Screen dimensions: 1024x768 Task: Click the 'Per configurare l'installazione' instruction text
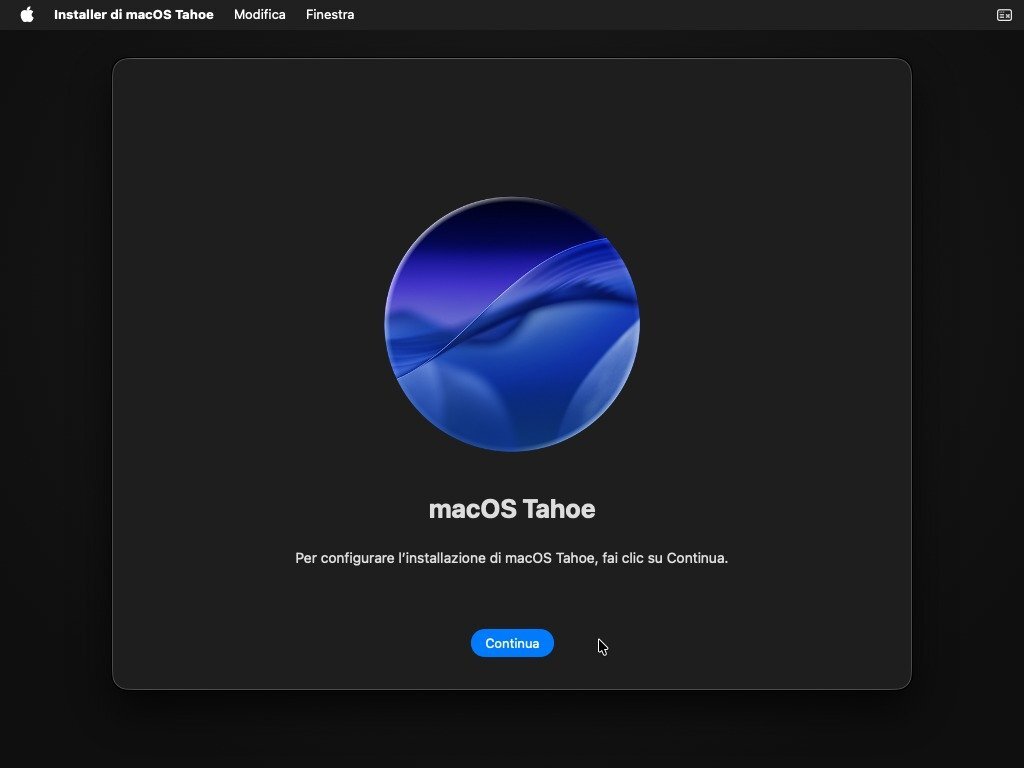coord(511,558)
